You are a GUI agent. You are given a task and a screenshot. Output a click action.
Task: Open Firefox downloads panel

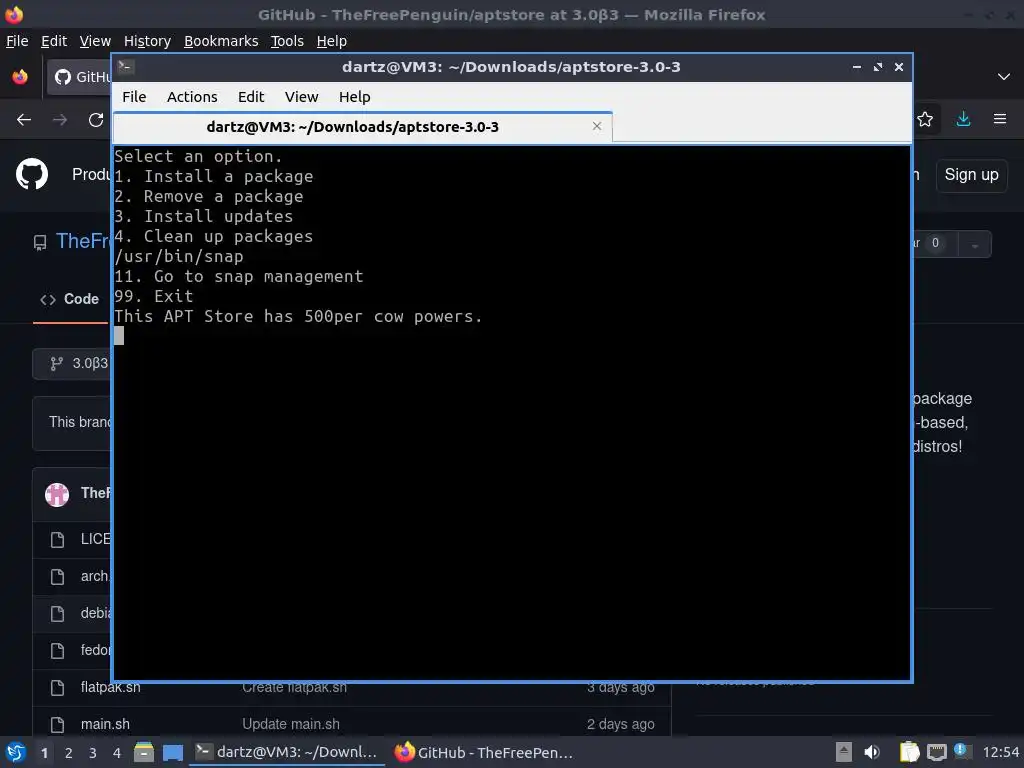click(963, 119)
